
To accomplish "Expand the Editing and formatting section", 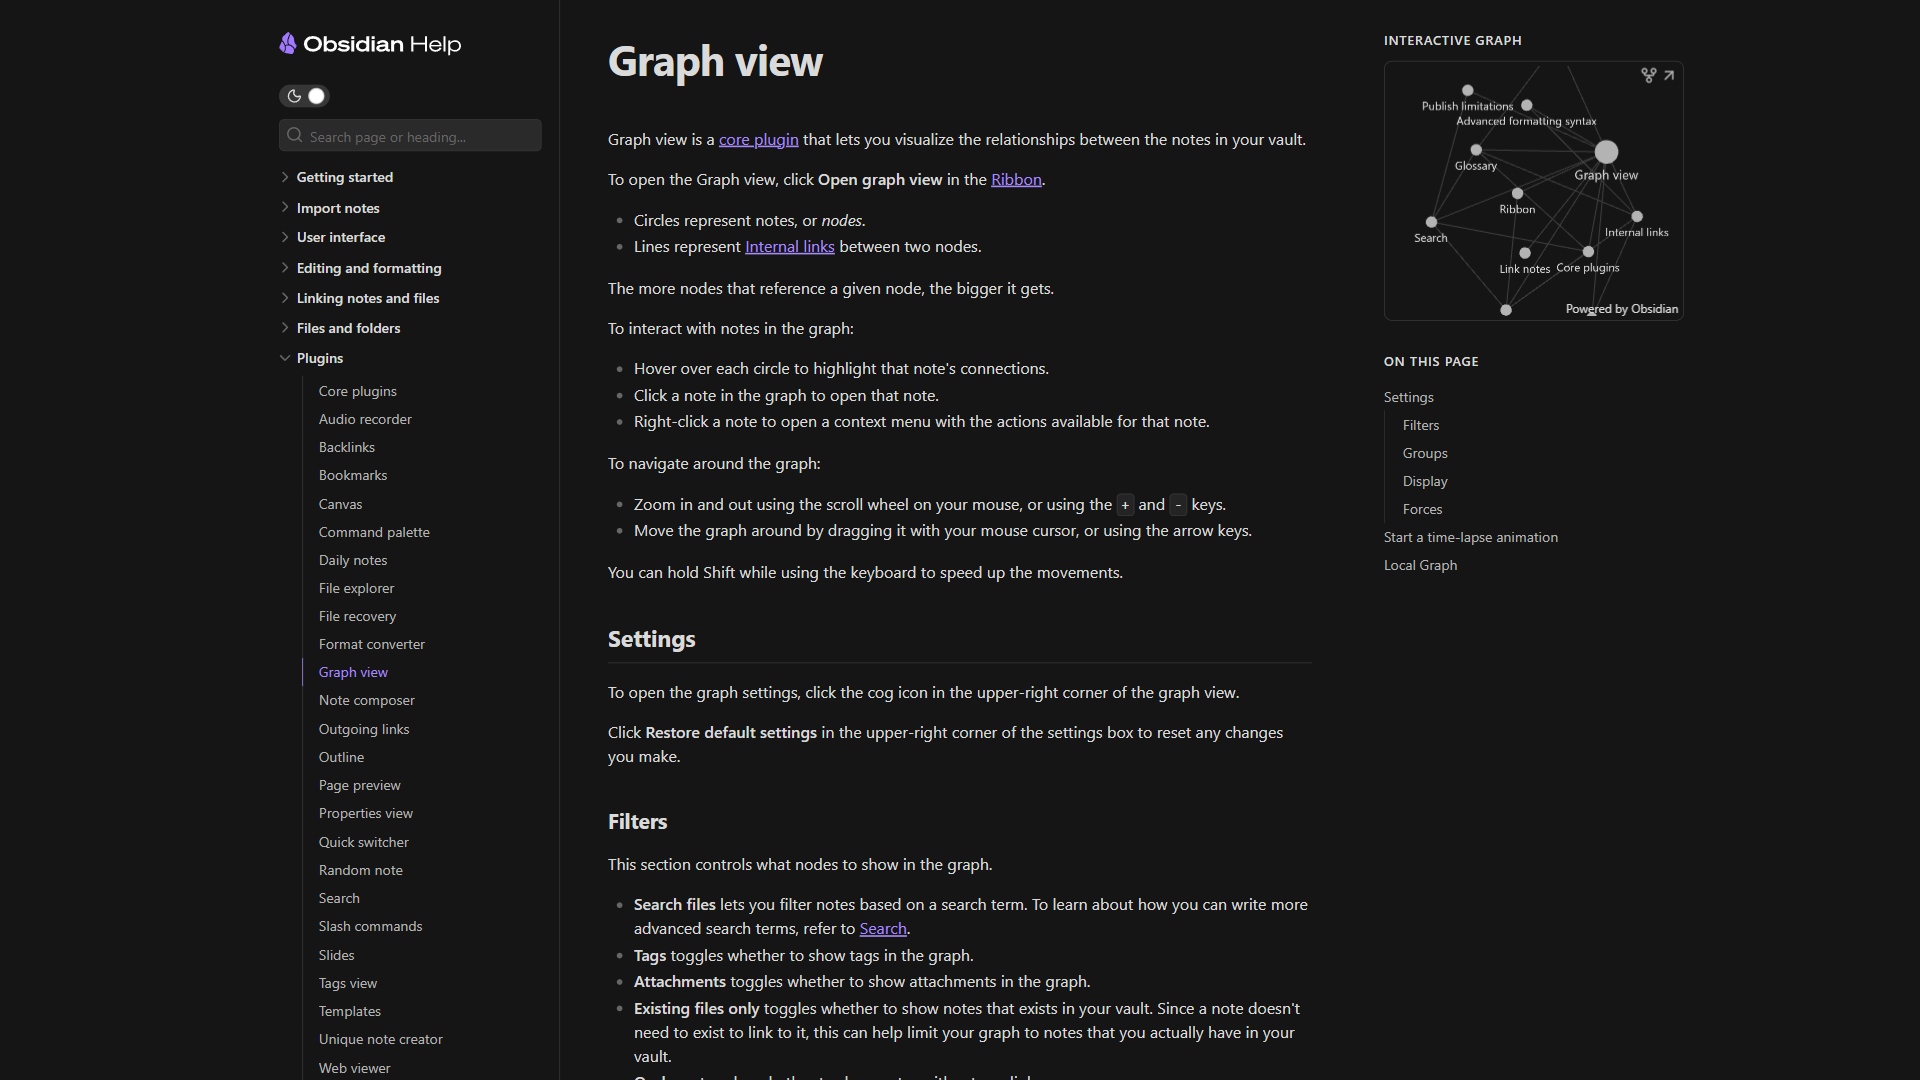I will [x=369, y=268].
